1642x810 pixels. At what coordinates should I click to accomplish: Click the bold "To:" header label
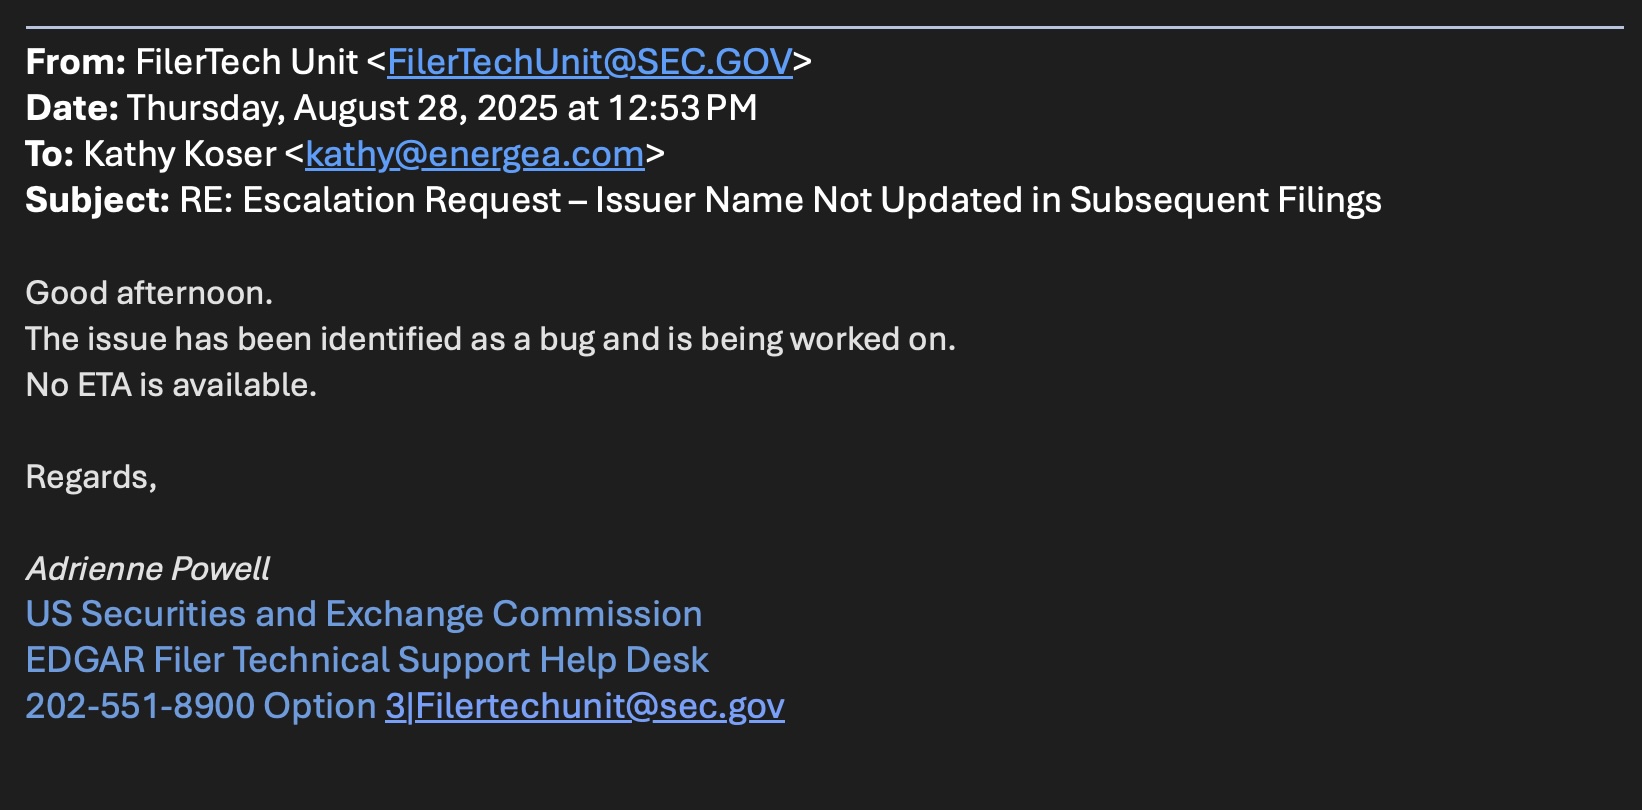[49, 154]
